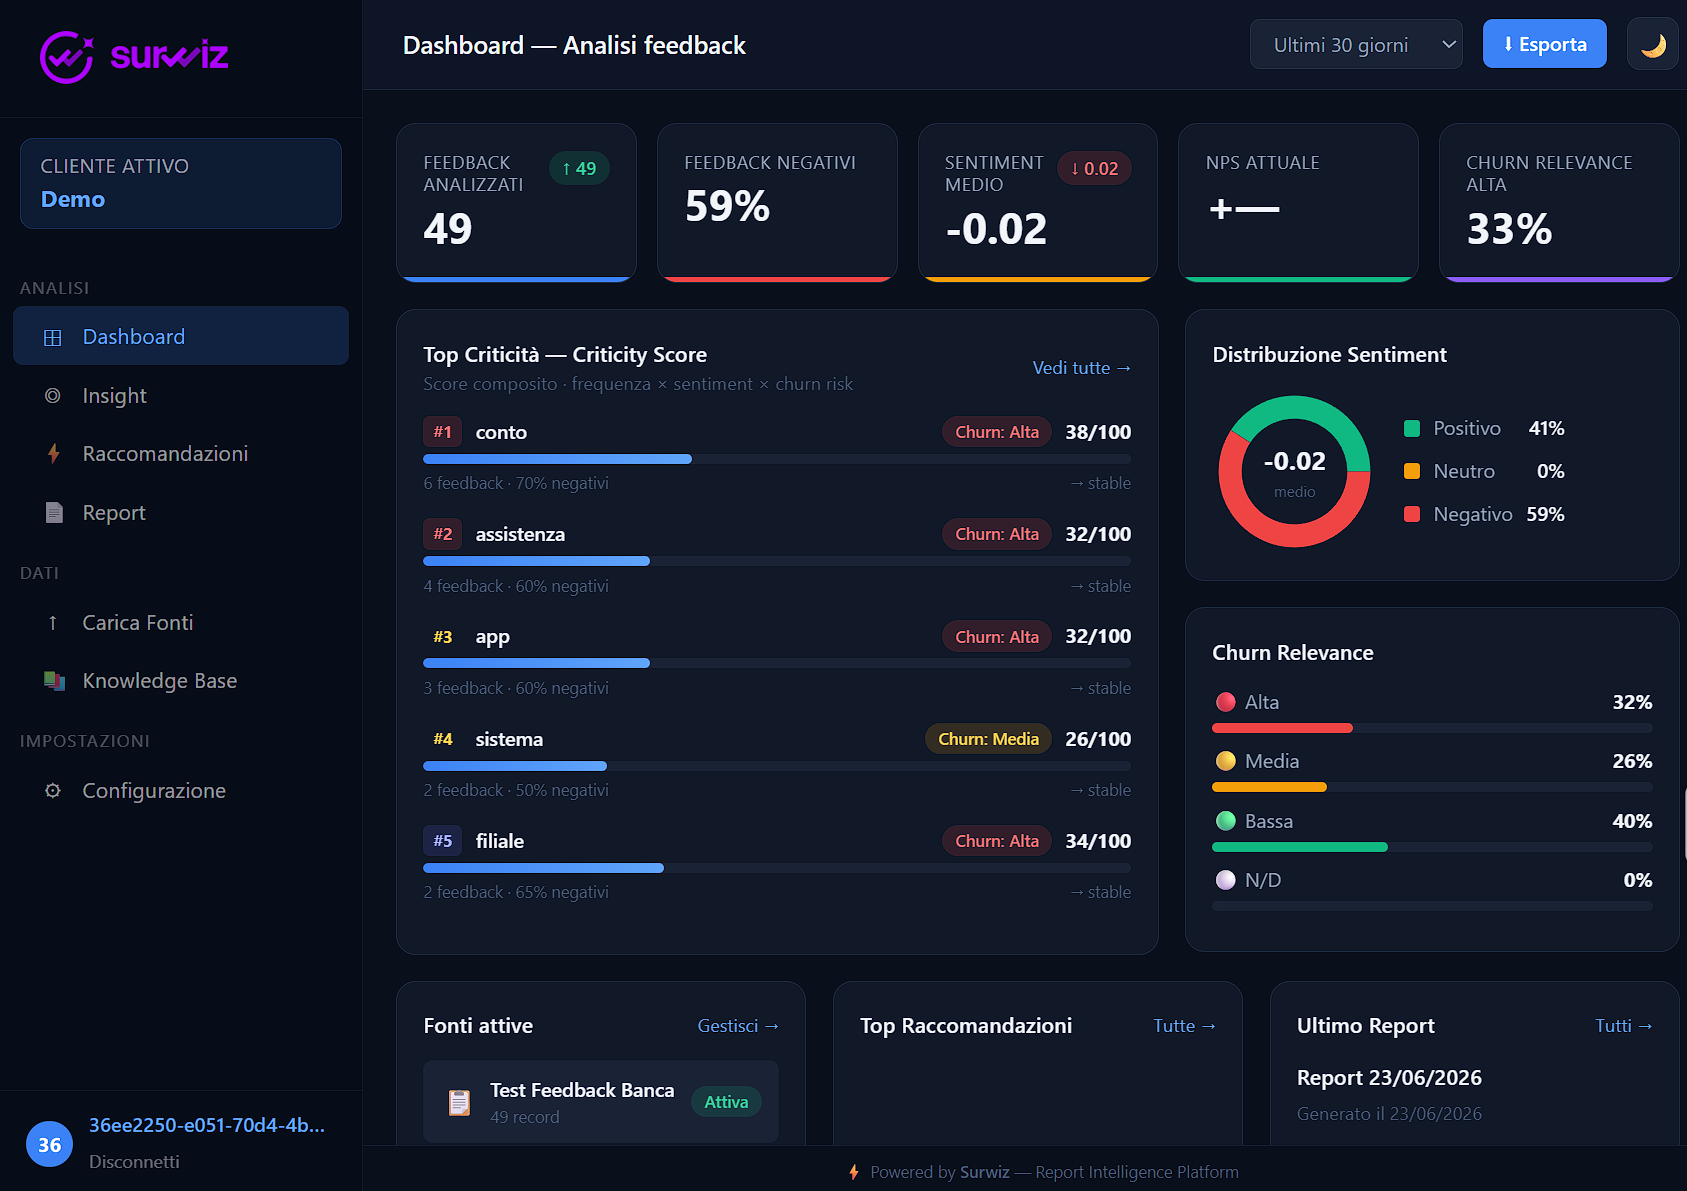Click the Carica Fonti upload arrow icon

pos(53,623)
